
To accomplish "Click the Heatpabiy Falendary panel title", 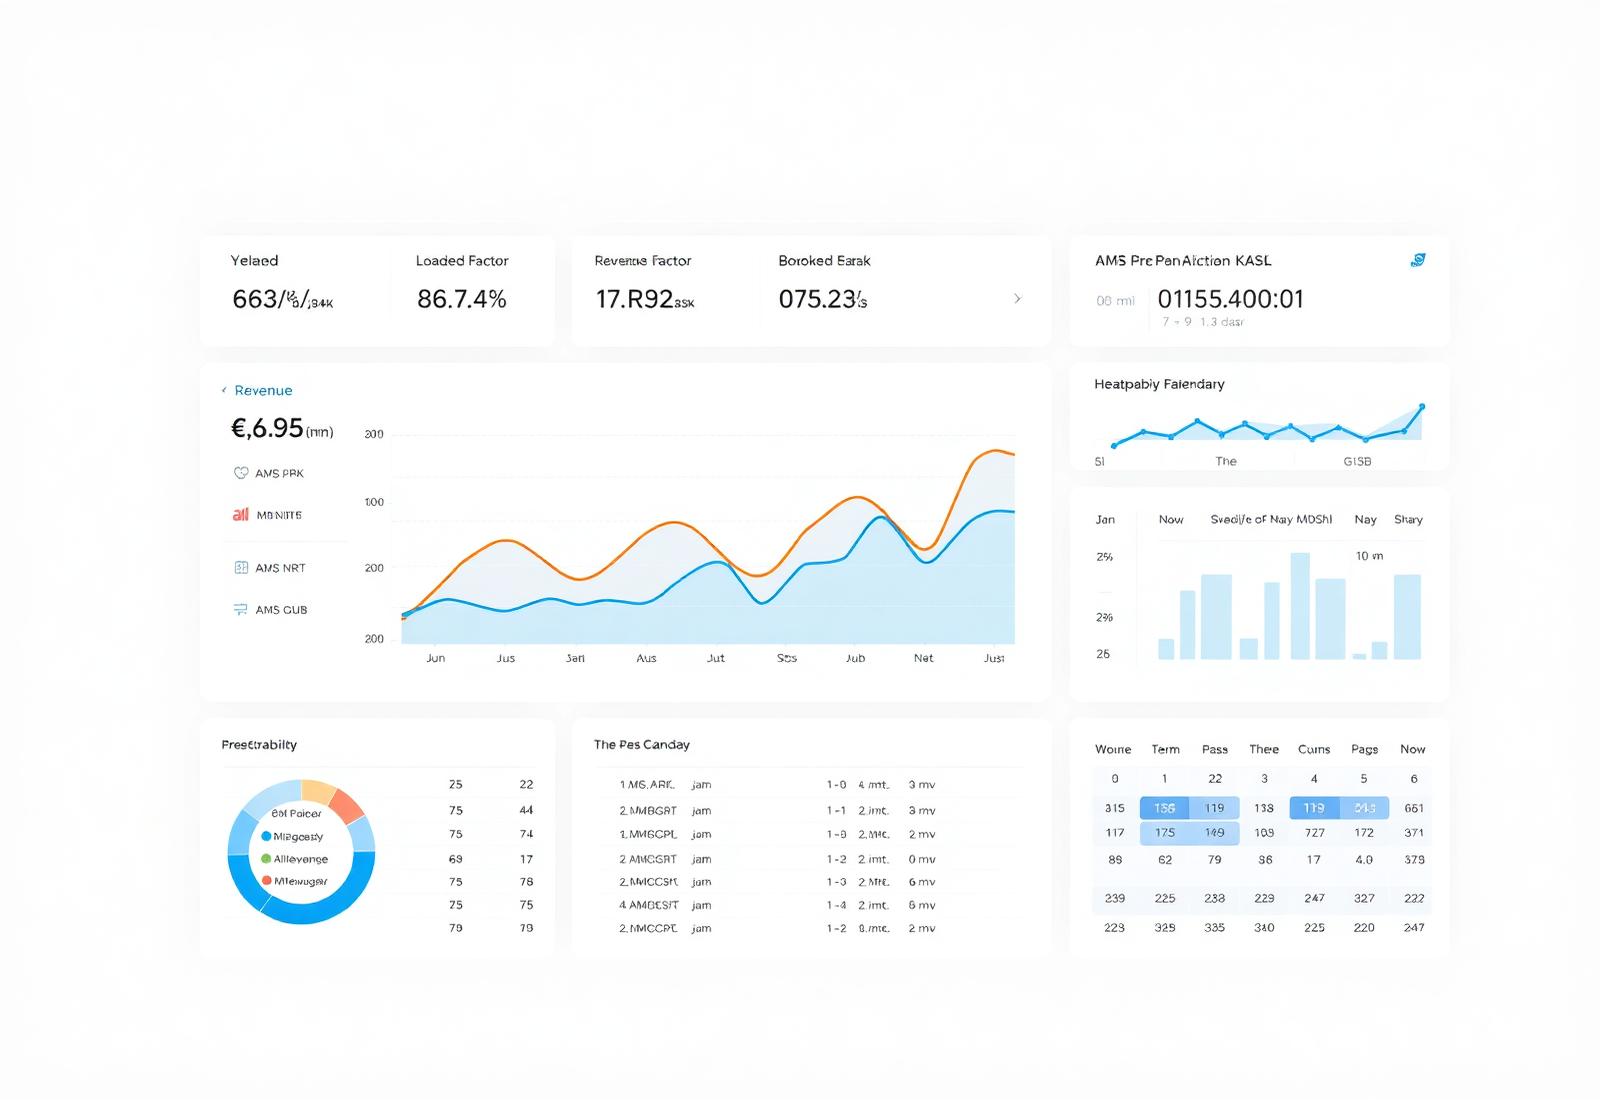I will pyautogui.click(x=1159, y=384).
